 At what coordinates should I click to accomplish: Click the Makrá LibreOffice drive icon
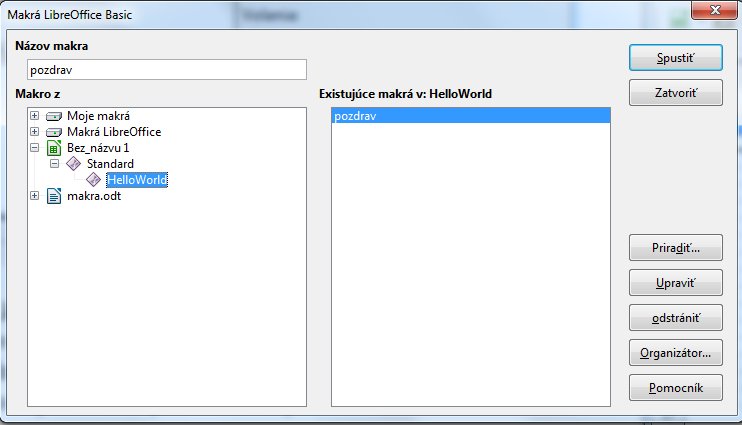(x=54, y=132)
